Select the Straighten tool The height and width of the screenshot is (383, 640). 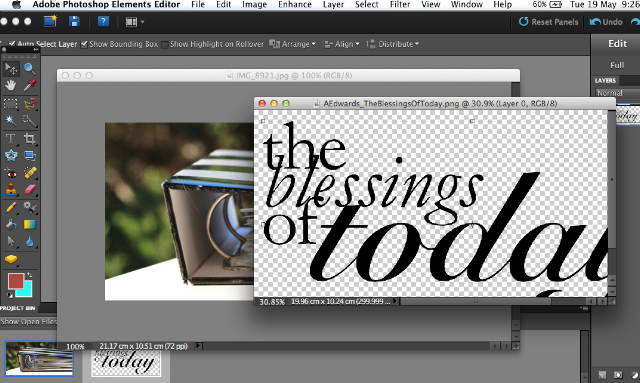coord(29,156)
